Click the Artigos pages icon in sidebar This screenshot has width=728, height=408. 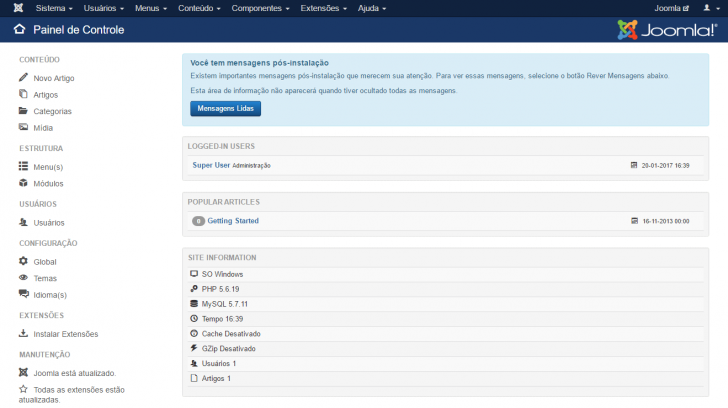pyautogui.click(x=23, y=94)
